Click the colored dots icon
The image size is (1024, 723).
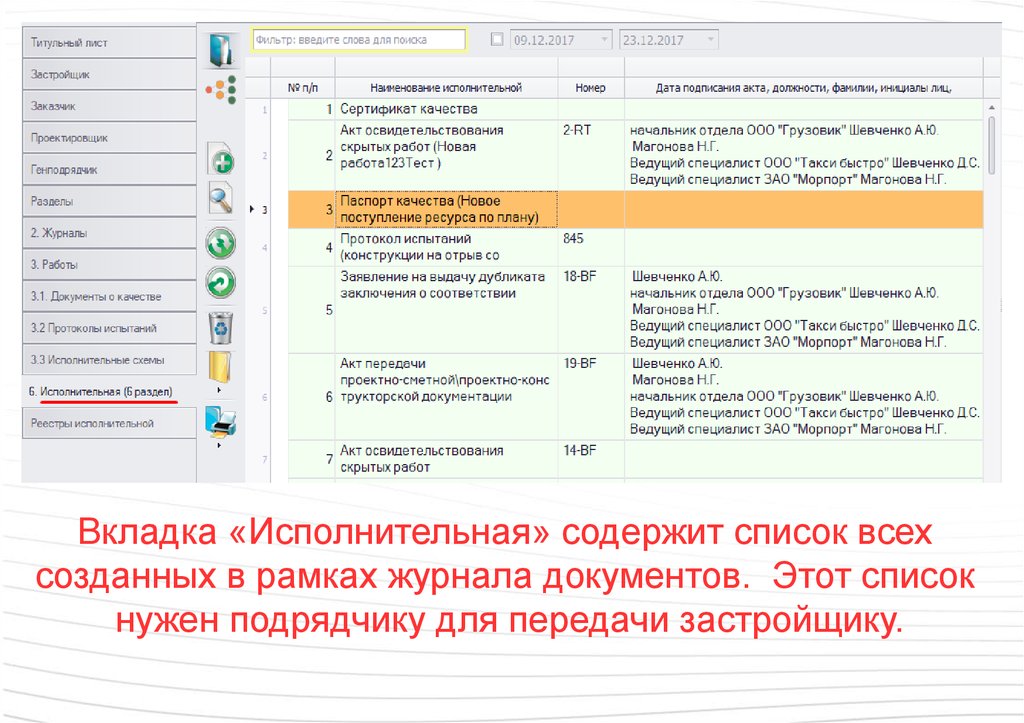(220, 88)
